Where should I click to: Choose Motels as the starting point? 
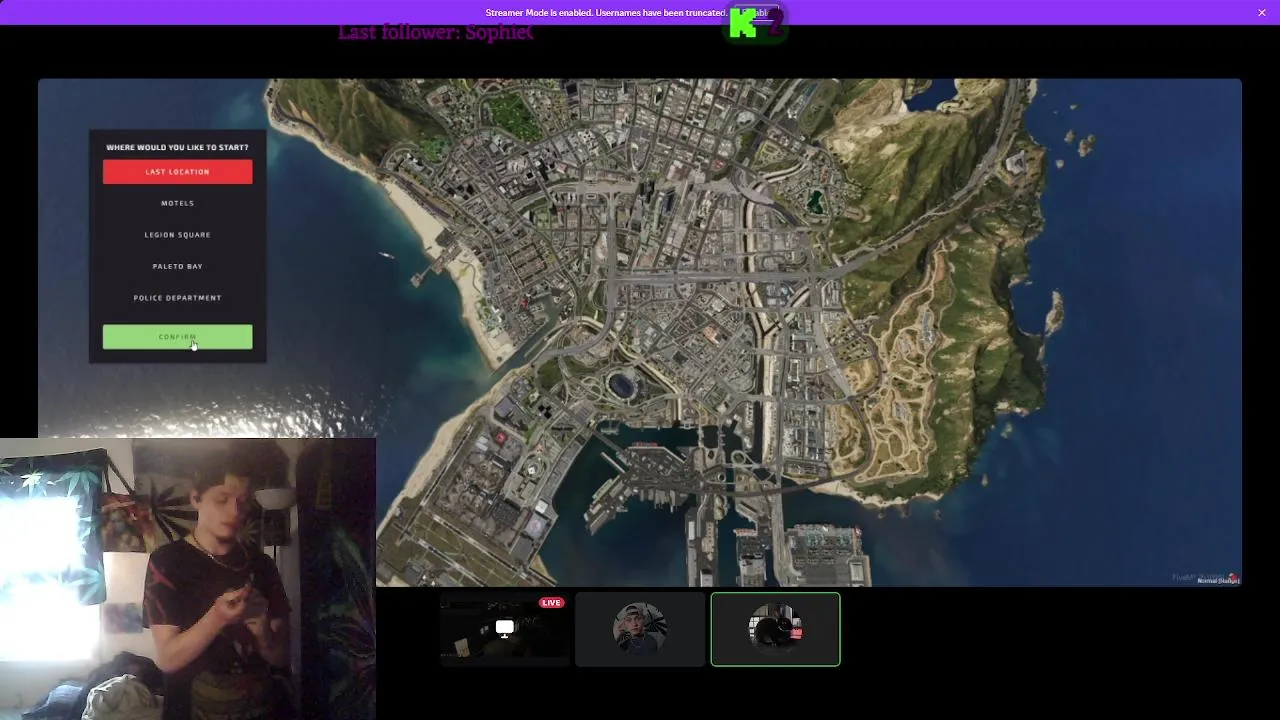(x=177, y=203)
